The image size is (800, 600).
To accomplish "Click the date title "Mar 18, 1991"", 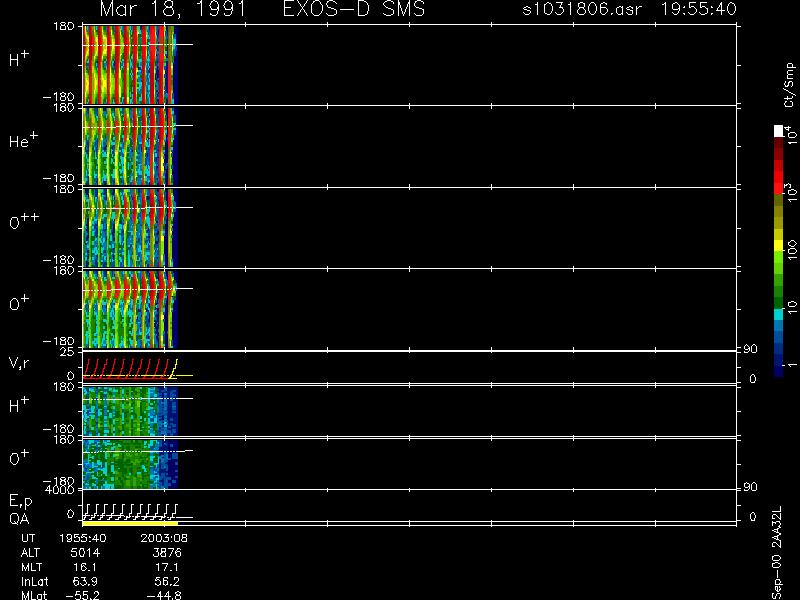I will pos(172,9).
